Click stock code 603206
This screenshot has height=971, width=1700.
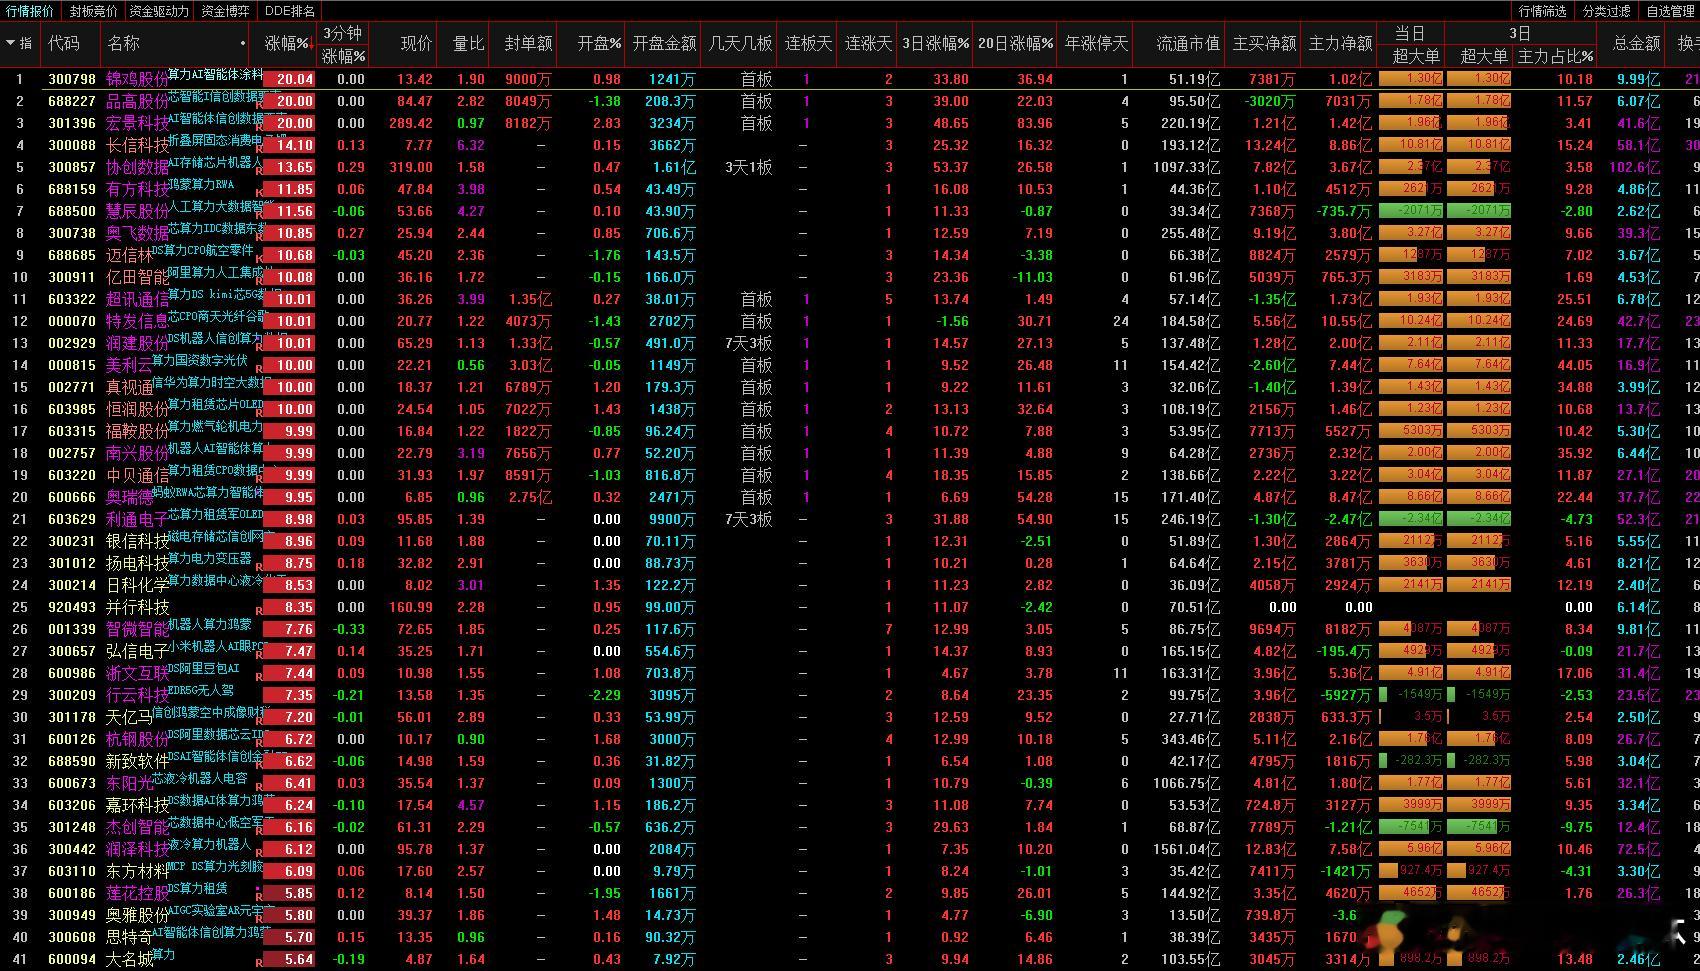coord(72,805)
